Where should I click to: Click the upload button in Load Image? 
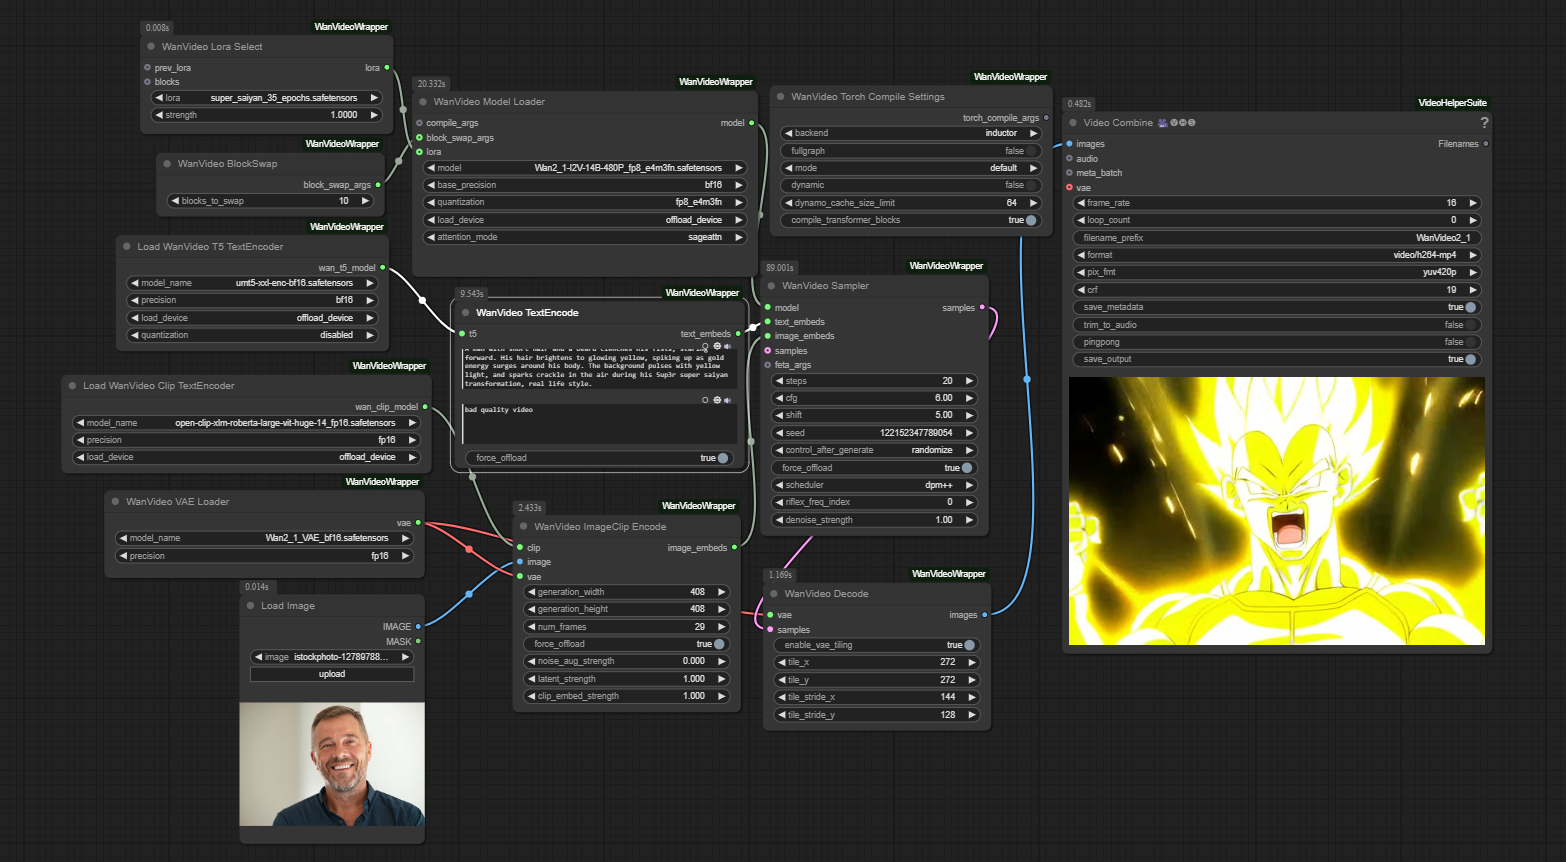tap(332, 674)
